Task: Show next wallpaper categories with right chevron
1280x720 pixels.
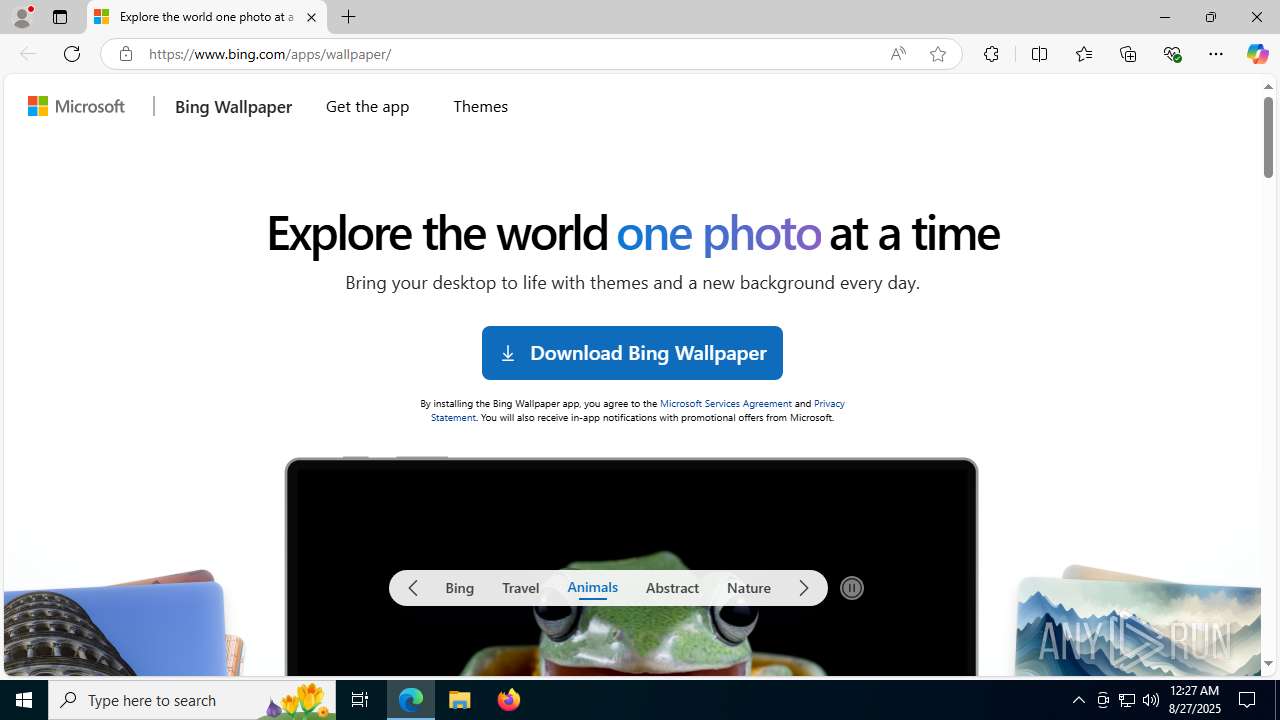Action: tap(804, 588)
